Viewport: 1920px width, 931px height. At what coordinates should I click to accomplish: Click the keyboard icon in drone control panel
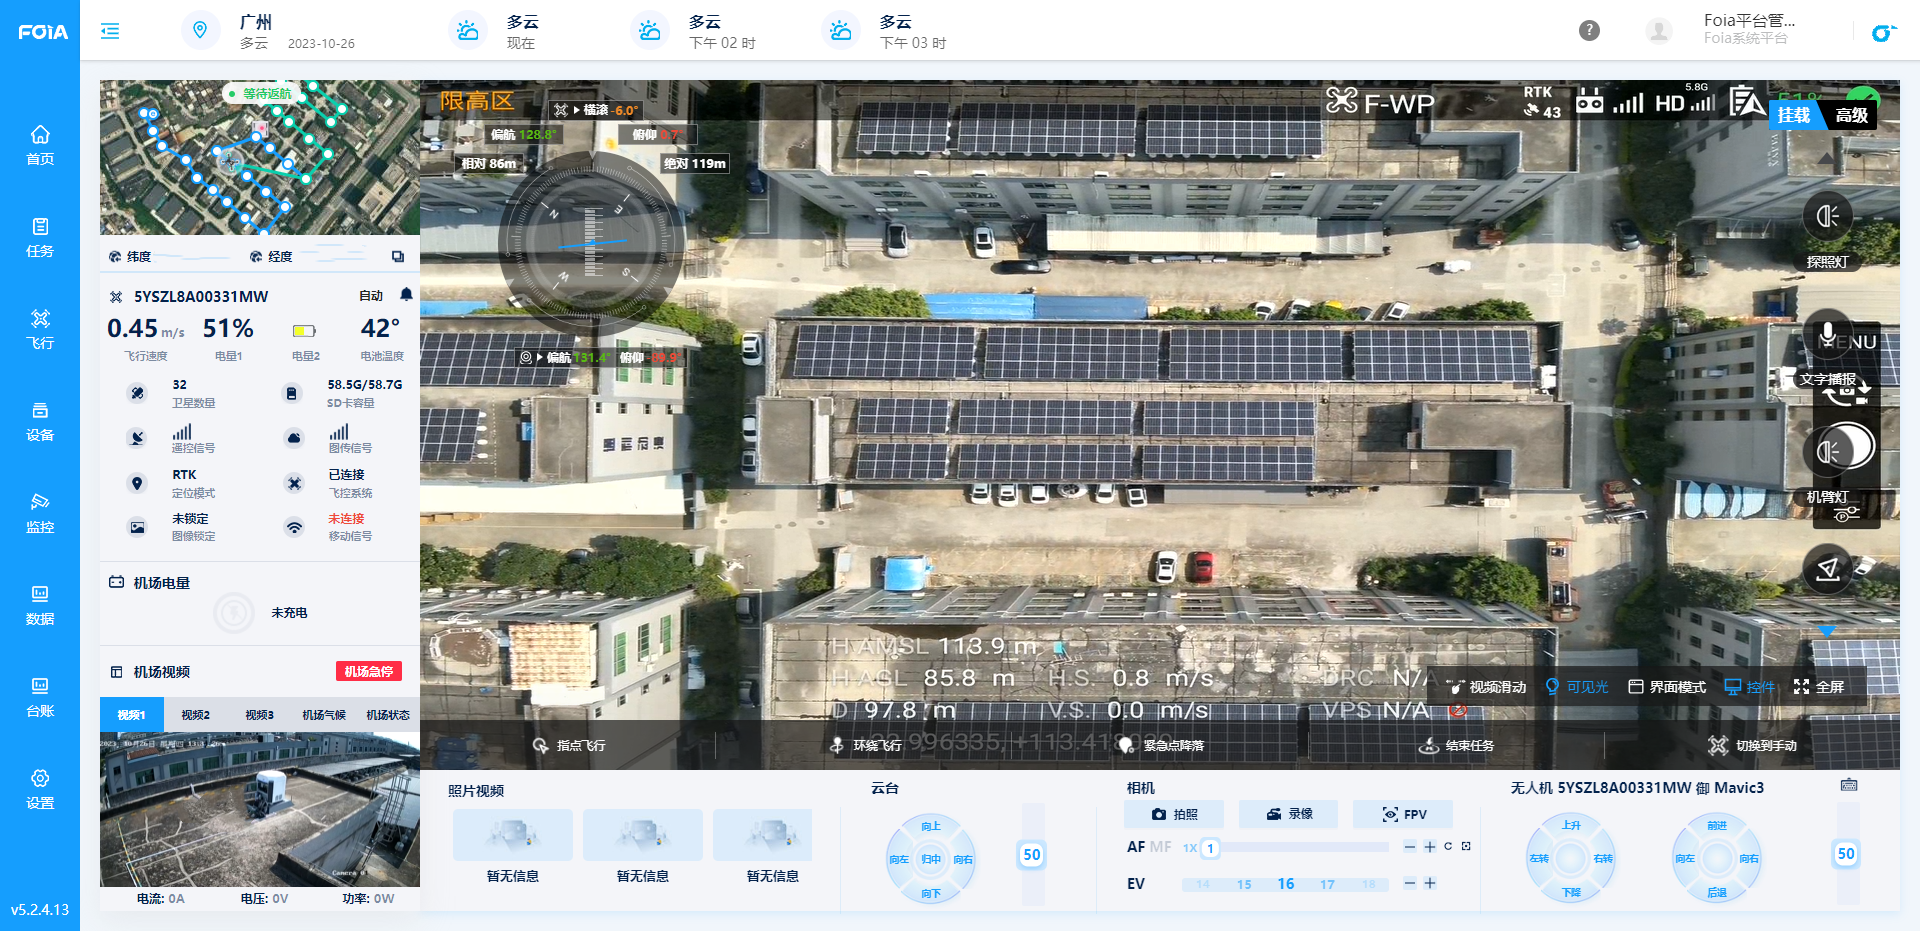click(x=1849, y=786)
